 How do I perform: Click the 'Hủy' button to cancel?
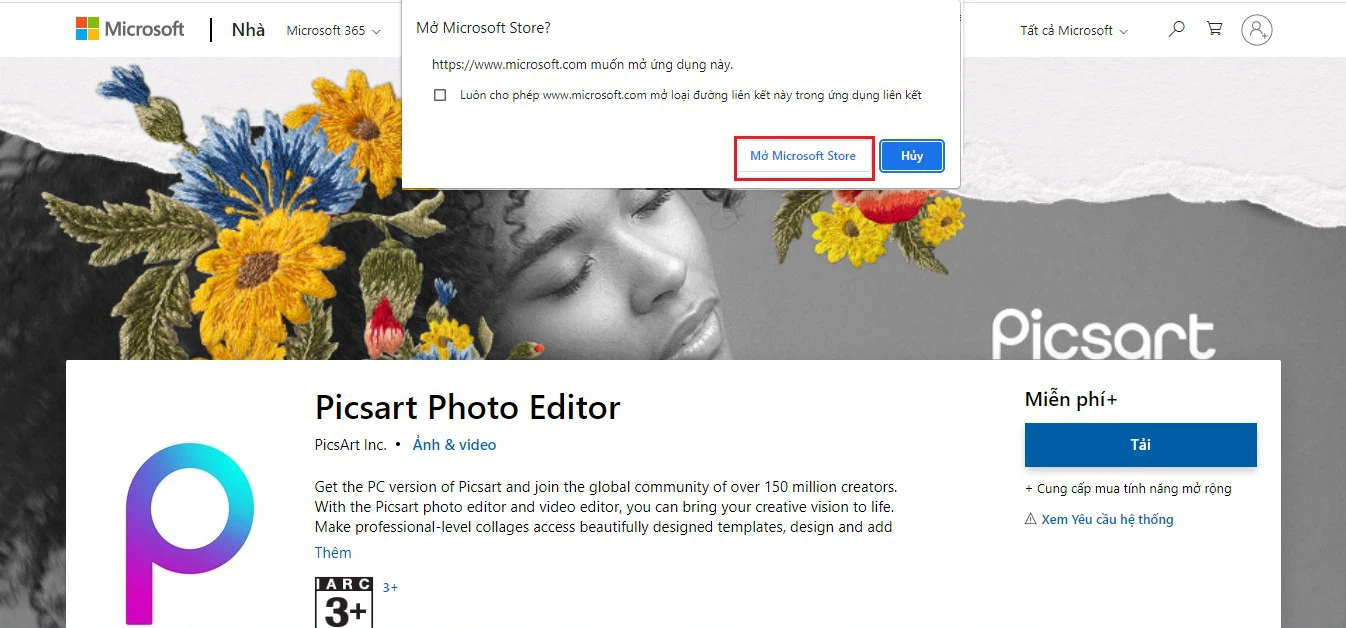point(911,156)
